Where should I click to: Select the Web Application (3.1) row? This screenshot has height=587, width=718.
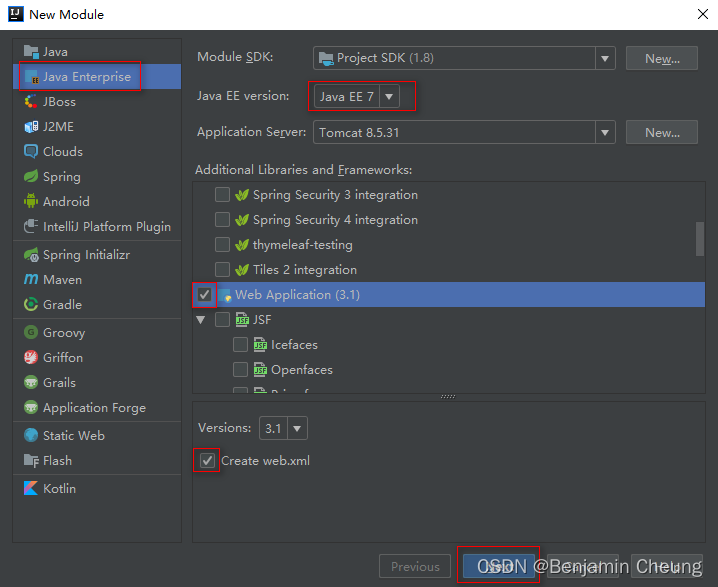(x=449, y=294)
